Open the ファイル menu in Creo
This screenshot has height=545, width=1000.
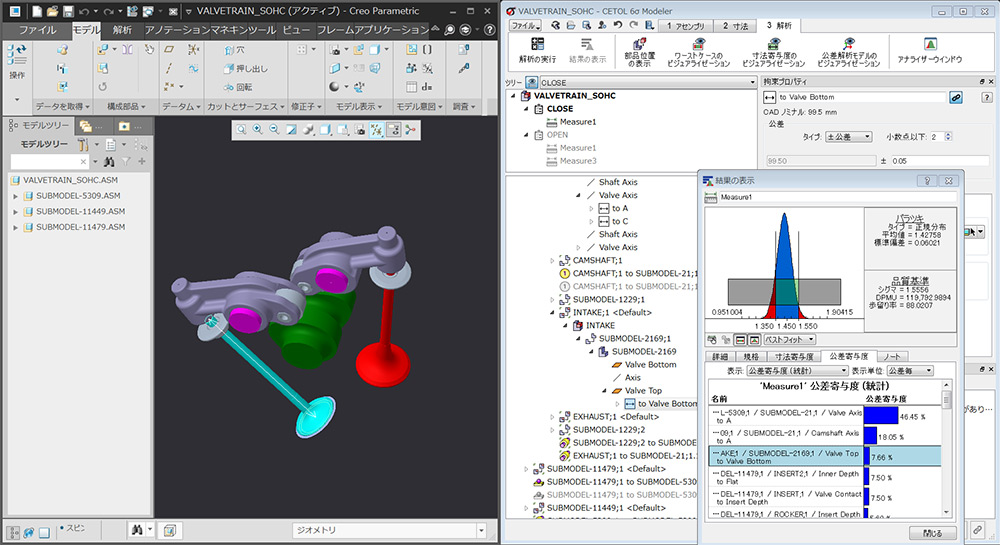click(x=37, y=30)
